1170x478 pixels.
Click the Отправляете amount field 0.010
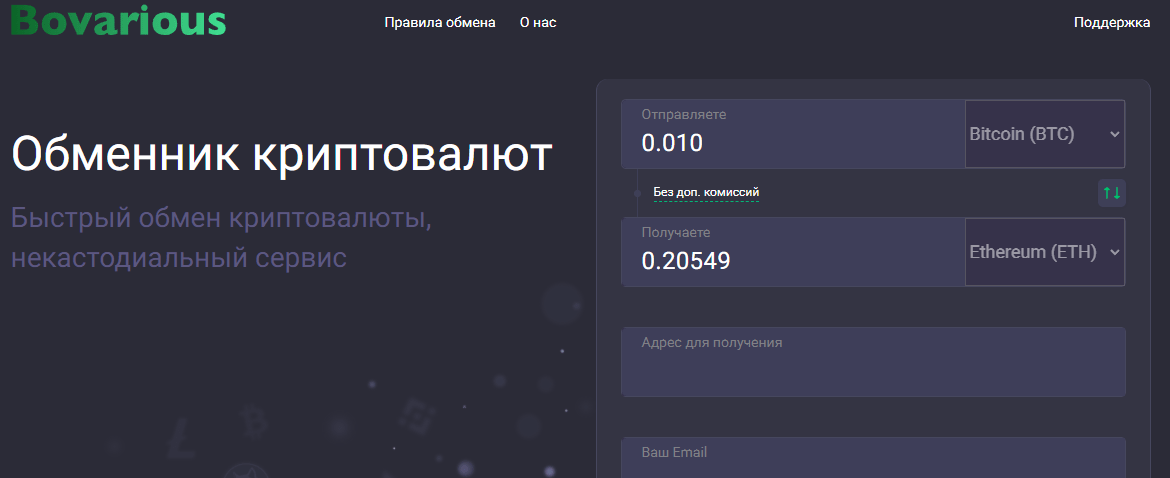(793, 134)
